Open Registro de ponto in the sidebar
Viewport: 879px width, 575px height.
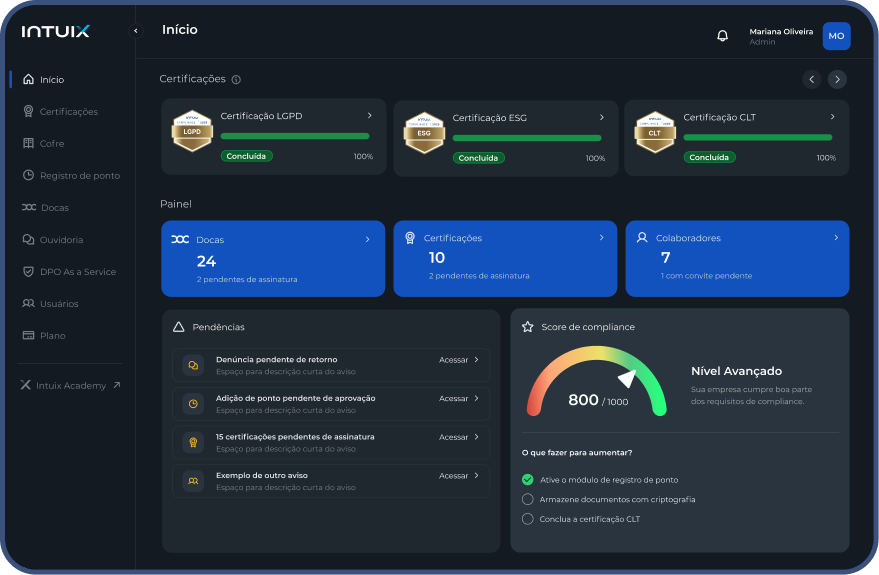(x=79, y=176)
